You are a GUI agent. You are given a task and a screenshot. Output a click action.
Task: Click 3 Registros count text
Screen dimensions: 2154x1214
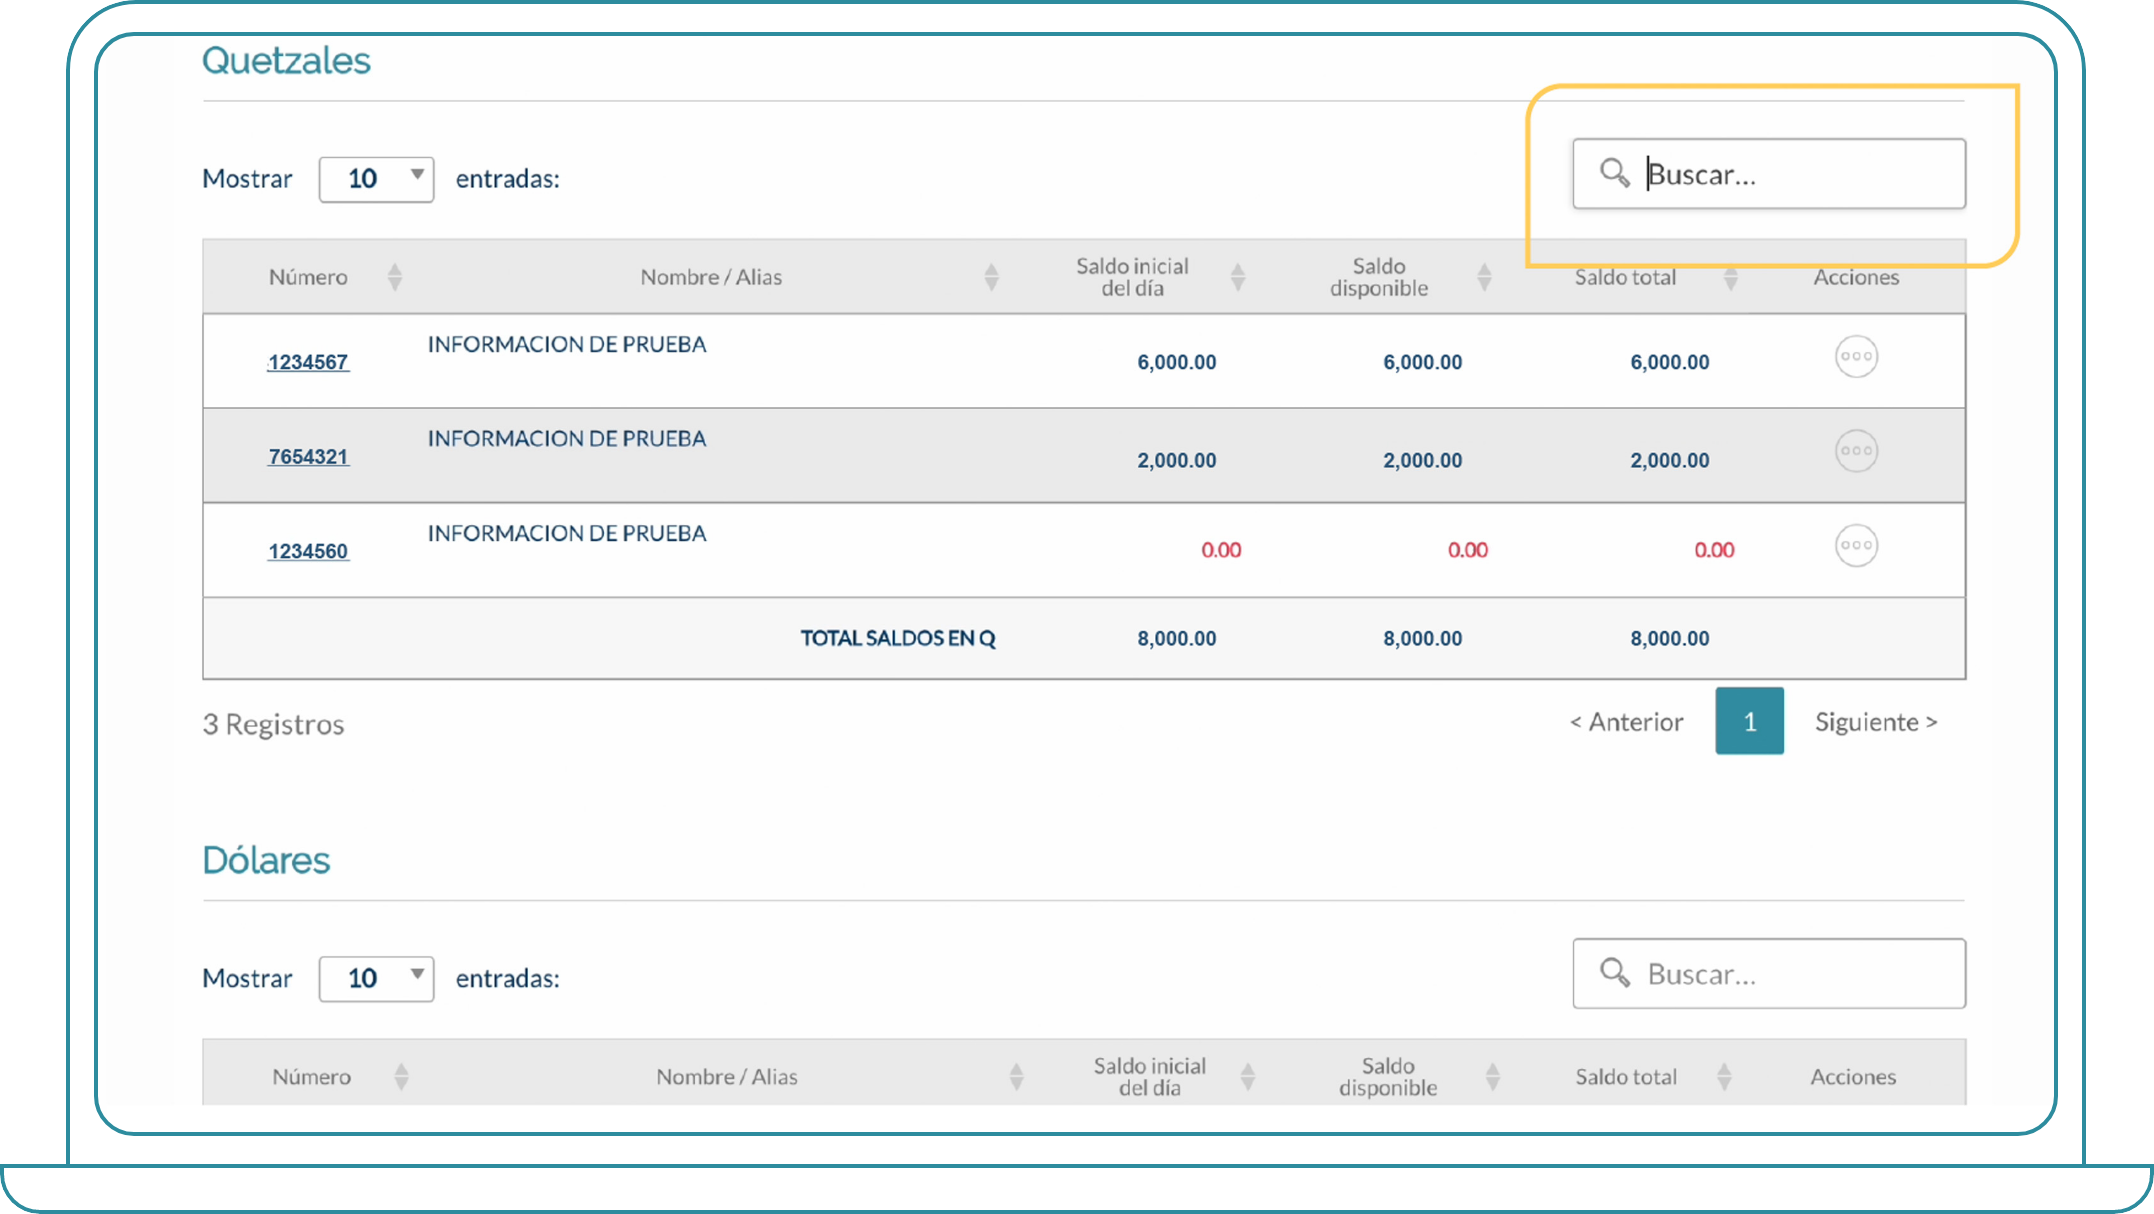click(x=273, y=724)
